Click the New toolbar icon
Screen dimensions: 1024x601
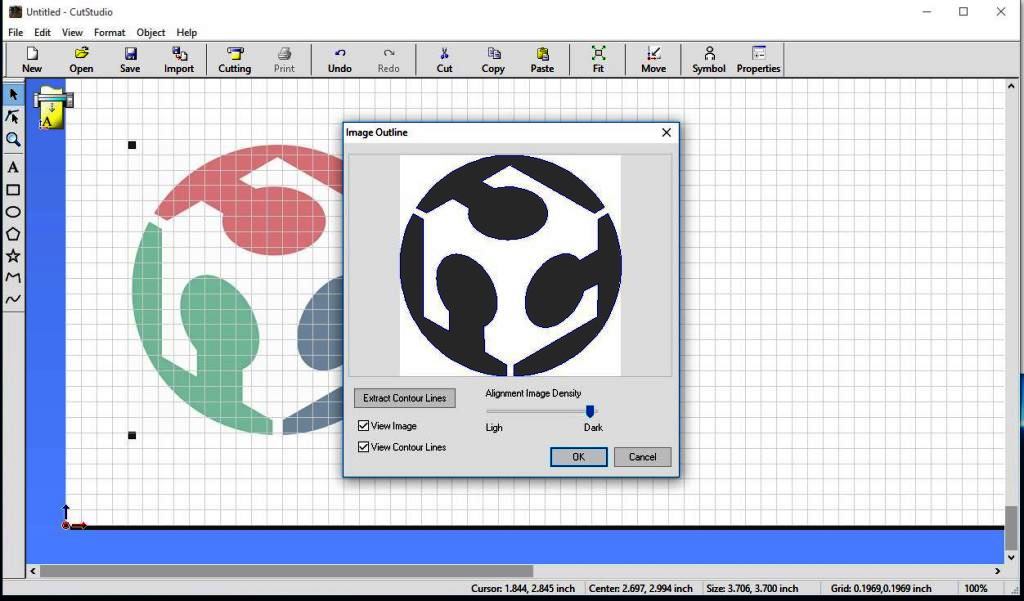point(31,60)
